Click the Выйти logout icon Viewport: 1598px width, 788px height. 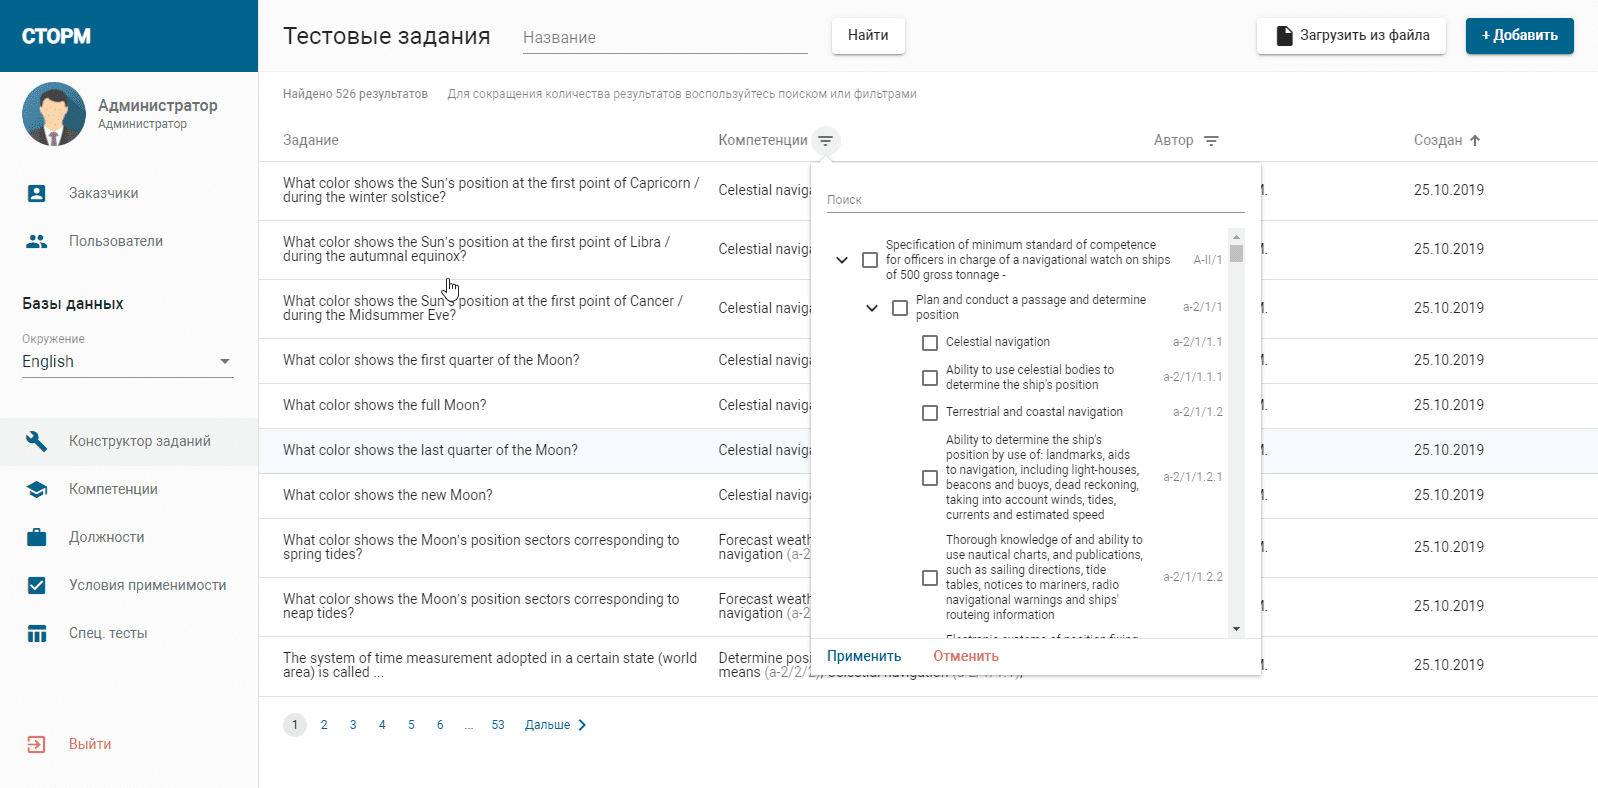coord(37,744)
